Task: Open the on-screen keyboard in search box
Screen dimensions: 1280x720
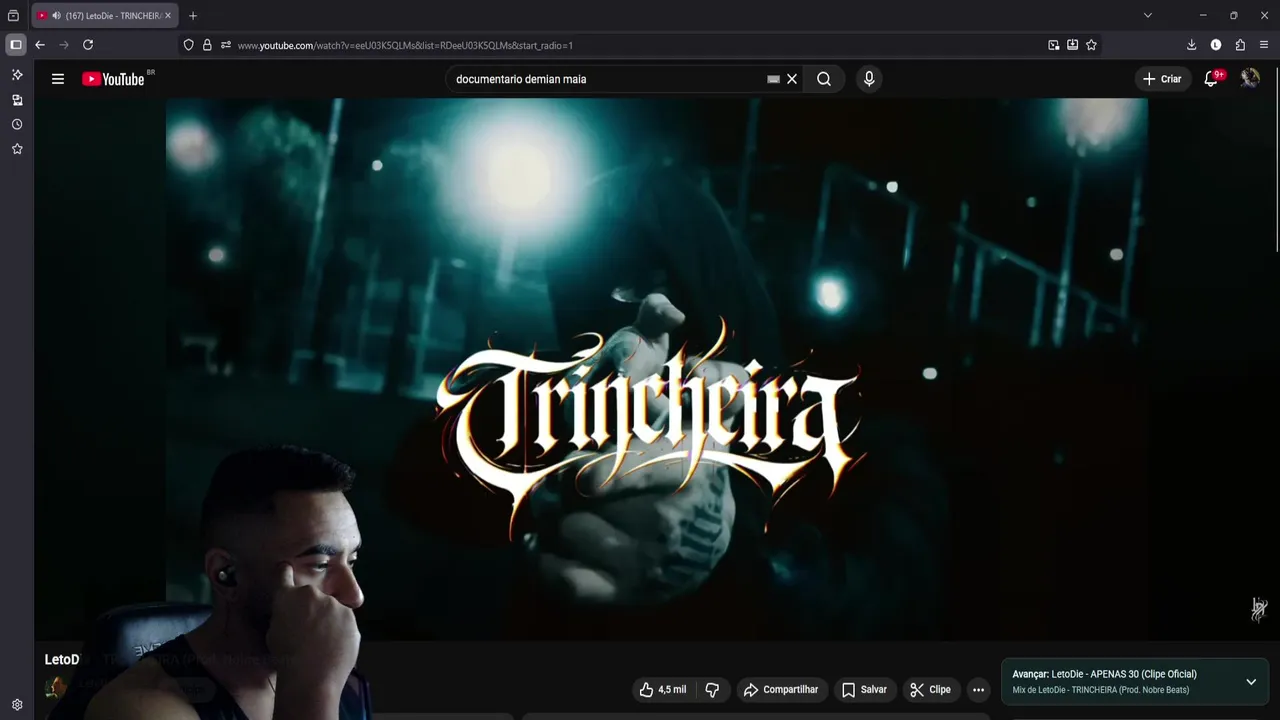Action: tap(773, 79)
